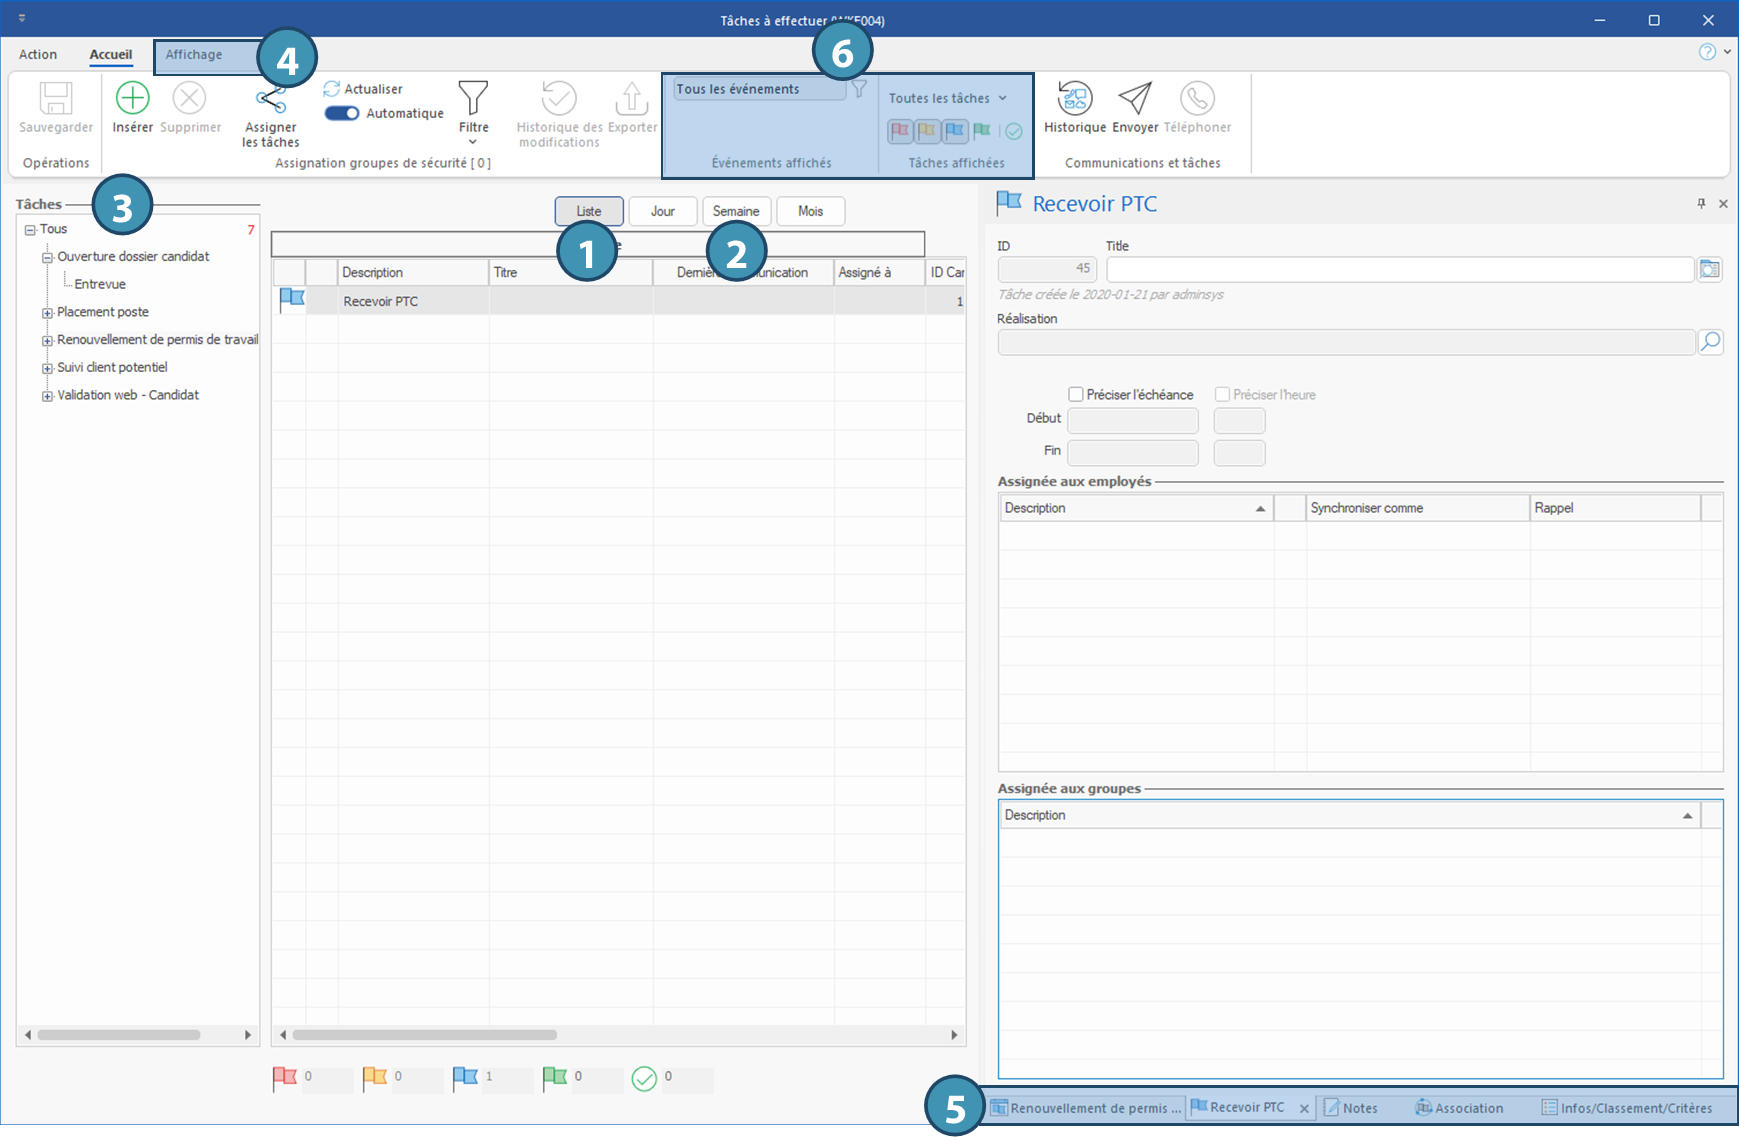The width and height of the screenshot is (1740, 1137).
Task: Open the Historique communications icon
Action: pyautogui.click(x=1074, y=99)
